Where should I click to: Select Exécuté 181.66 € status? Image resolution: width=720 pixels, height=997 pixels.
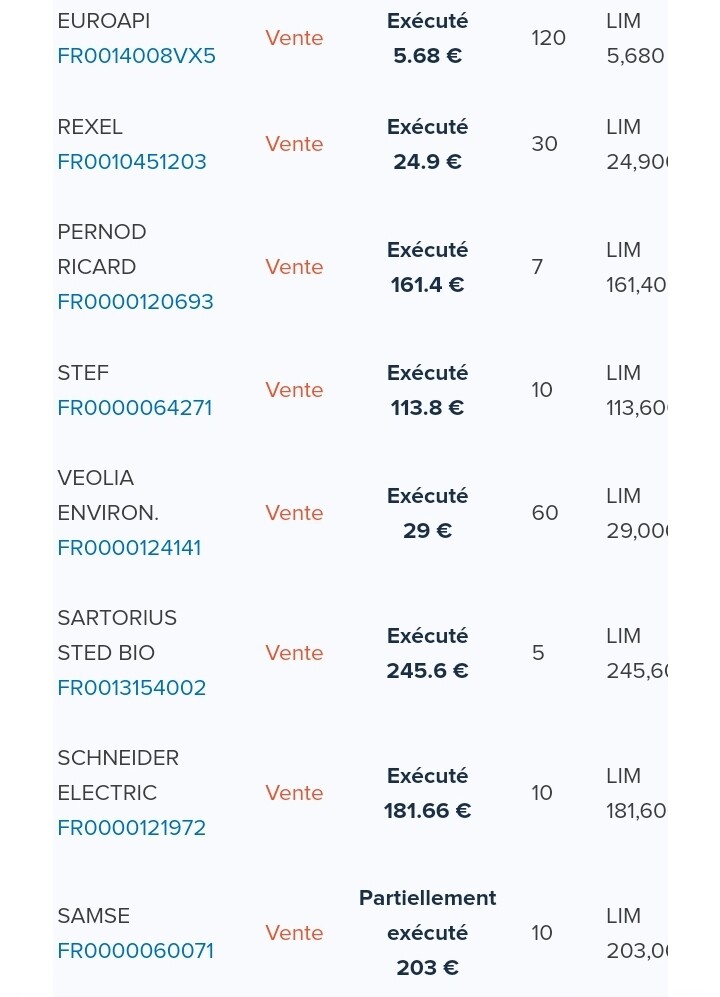(x=427, y=793)
